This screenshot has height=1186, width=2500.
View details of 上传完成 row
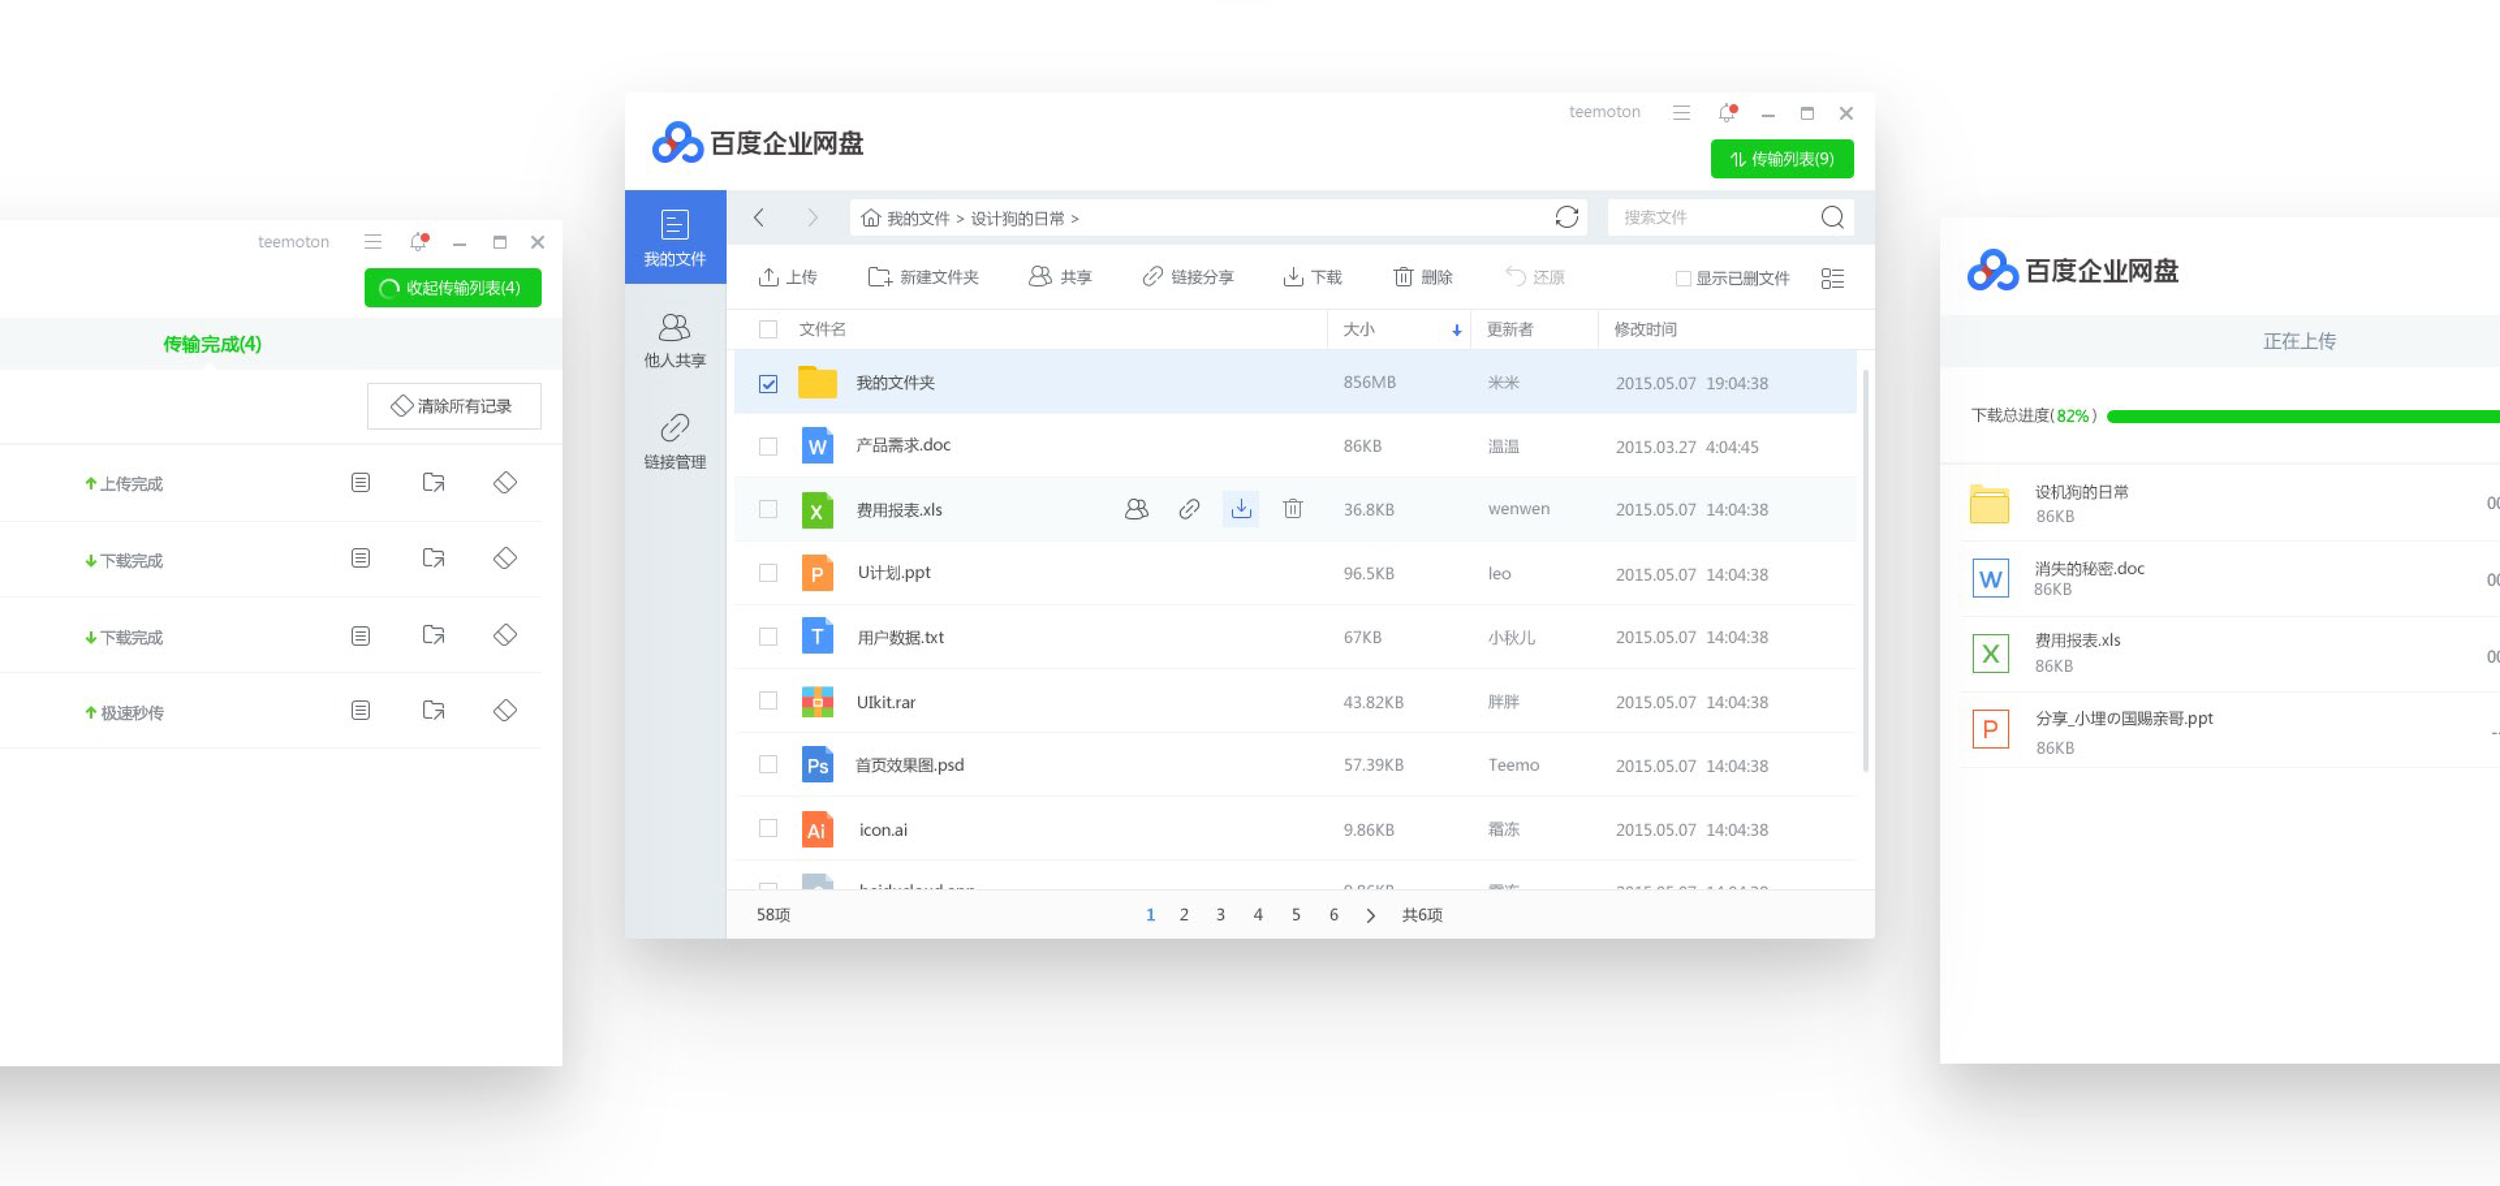tap(361, 483)
